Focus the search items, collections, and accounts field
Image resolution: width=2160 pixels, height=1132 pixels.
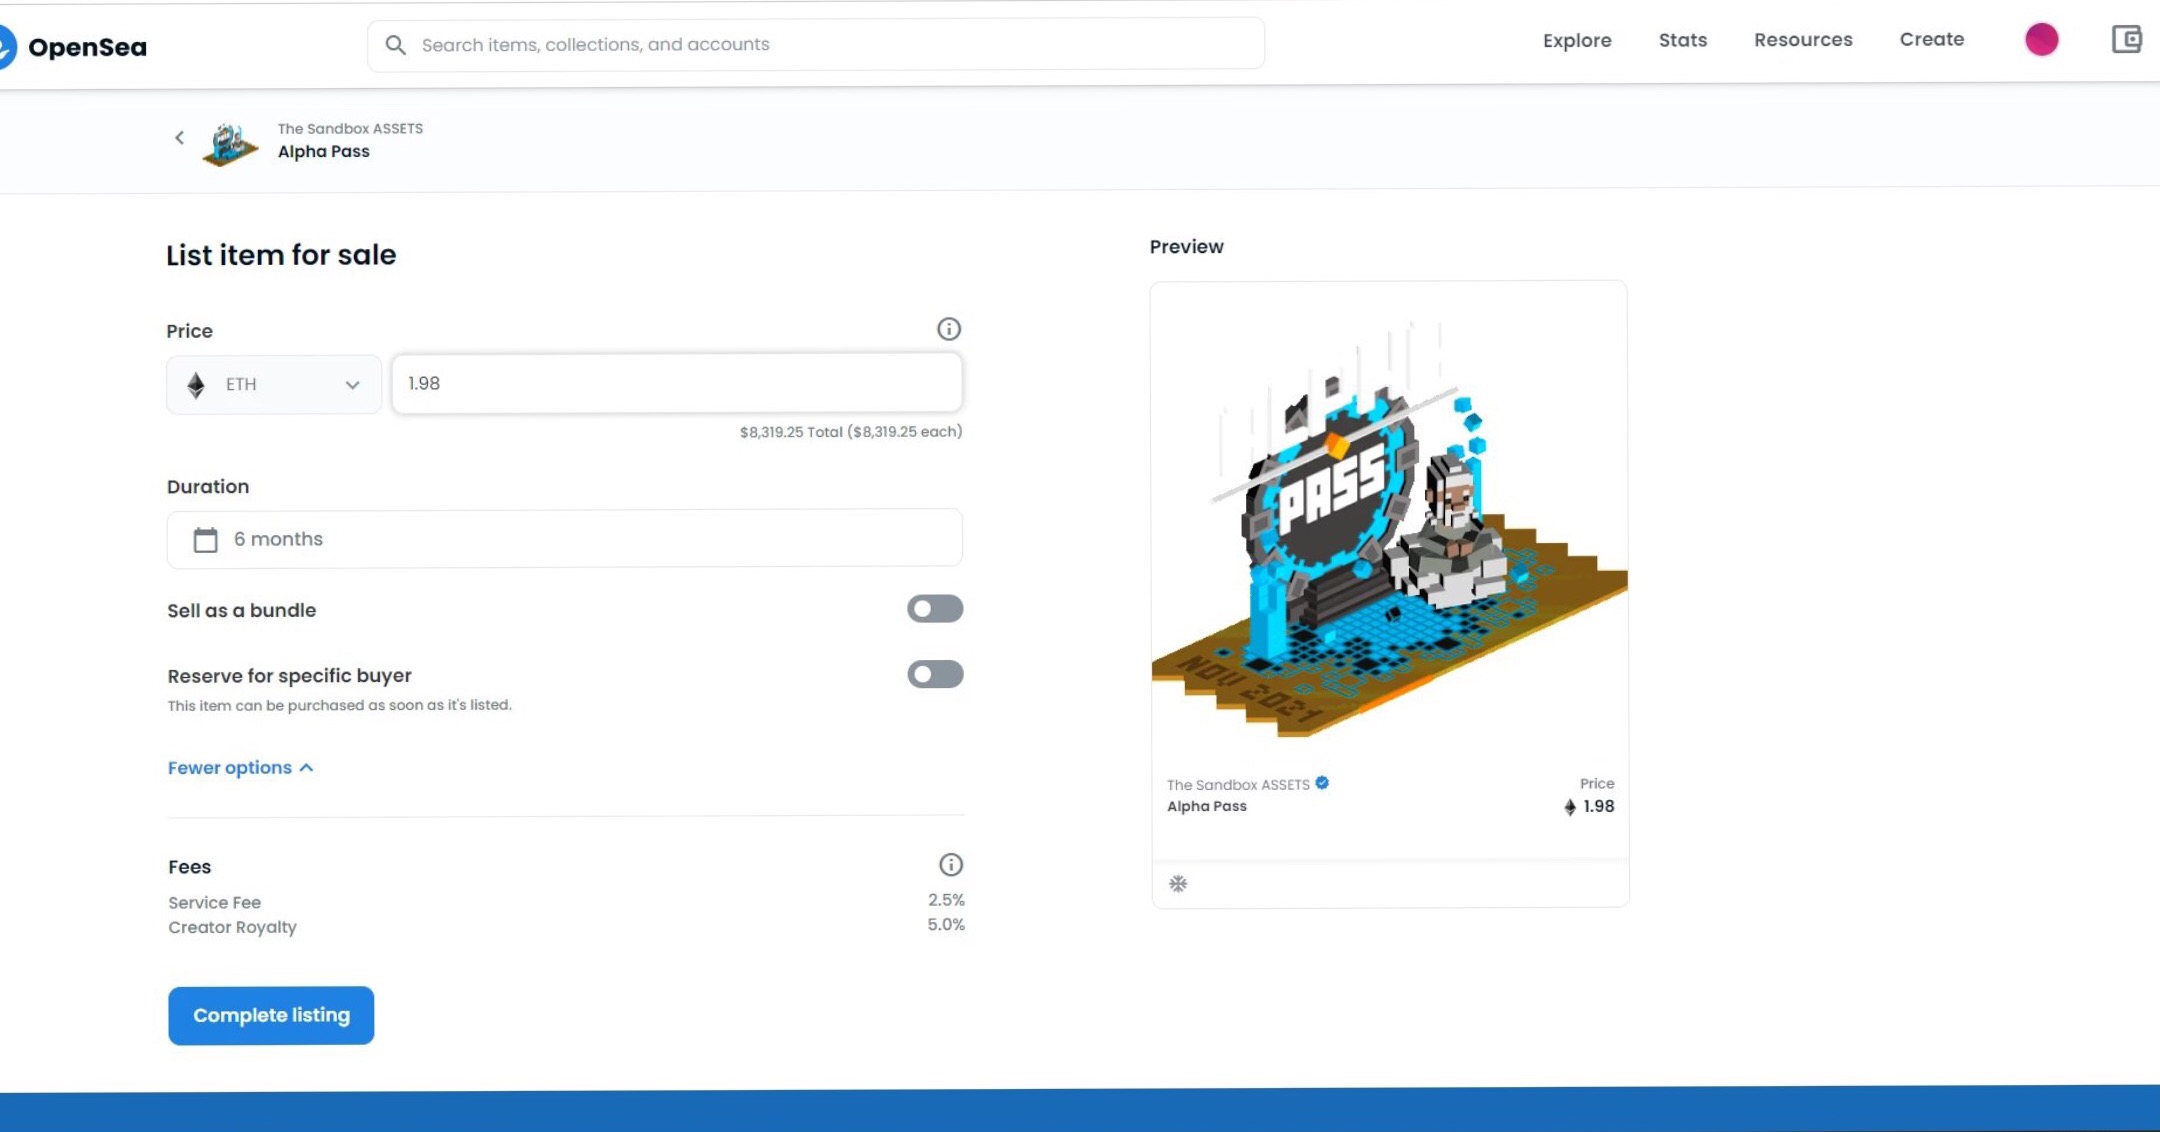point(816,44)
